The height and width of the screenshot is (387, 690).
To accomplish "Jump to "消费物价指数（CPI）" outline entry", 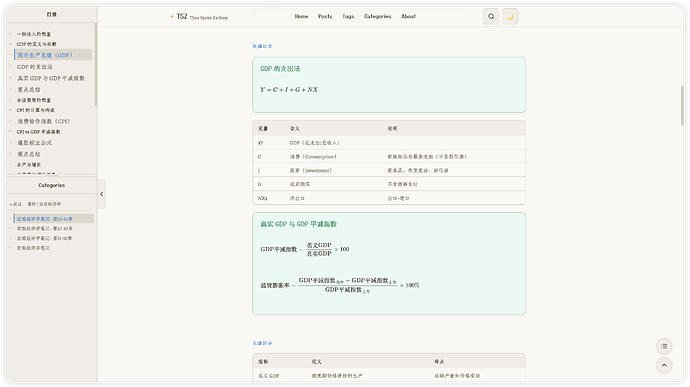I will [x=44, y=121].
